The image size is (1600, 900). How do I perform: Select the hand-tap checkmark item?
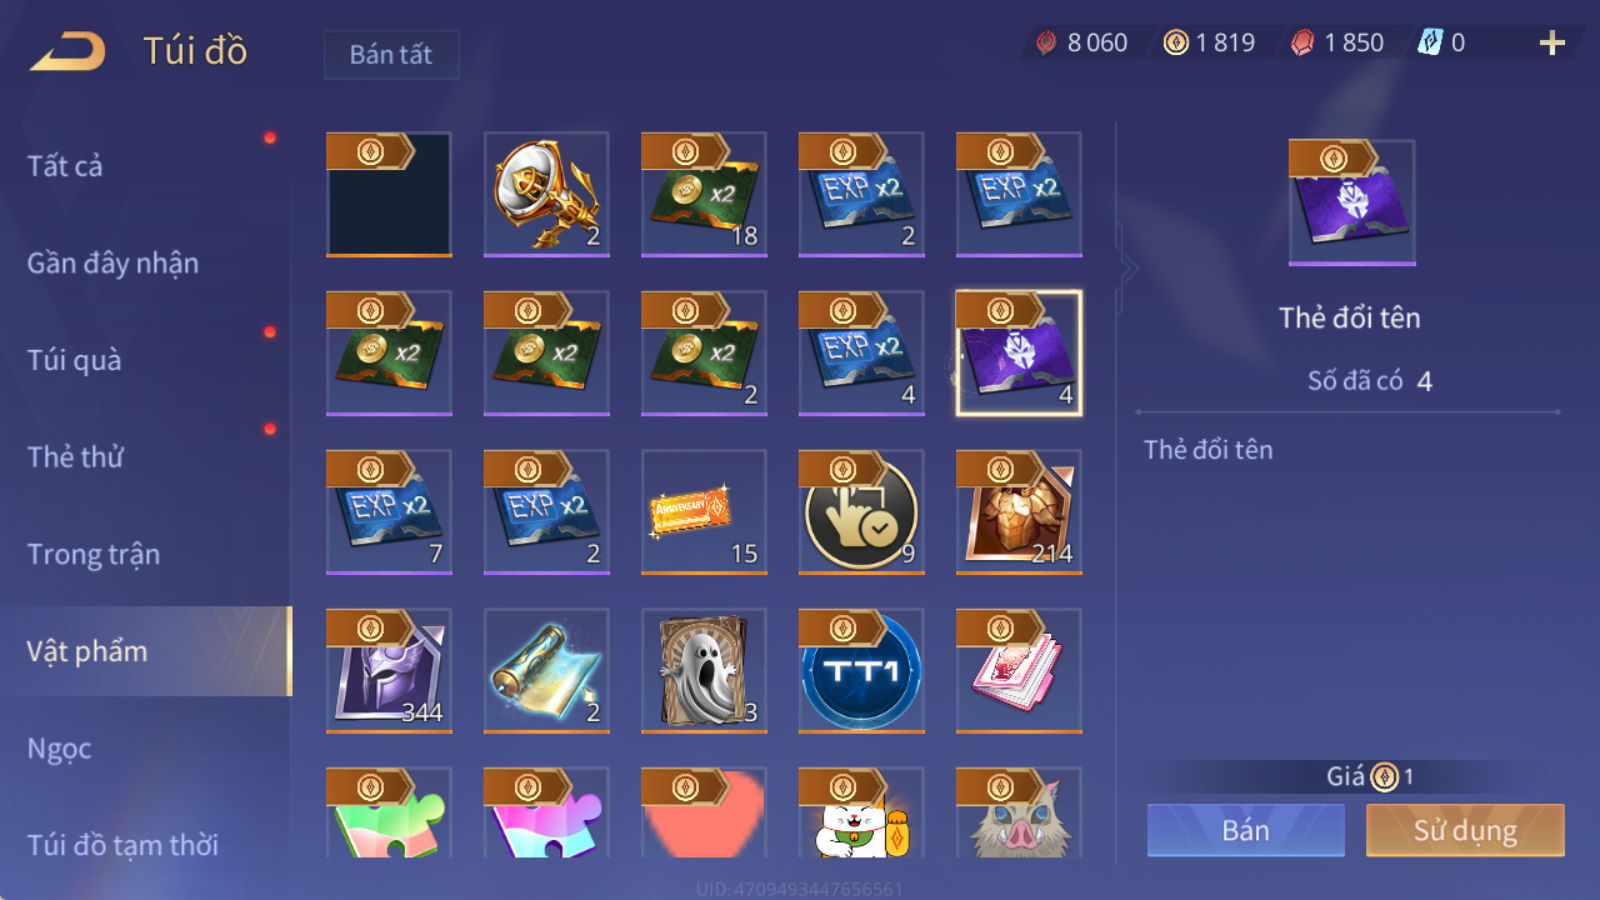pyautogui.click(x=861, y=512)
